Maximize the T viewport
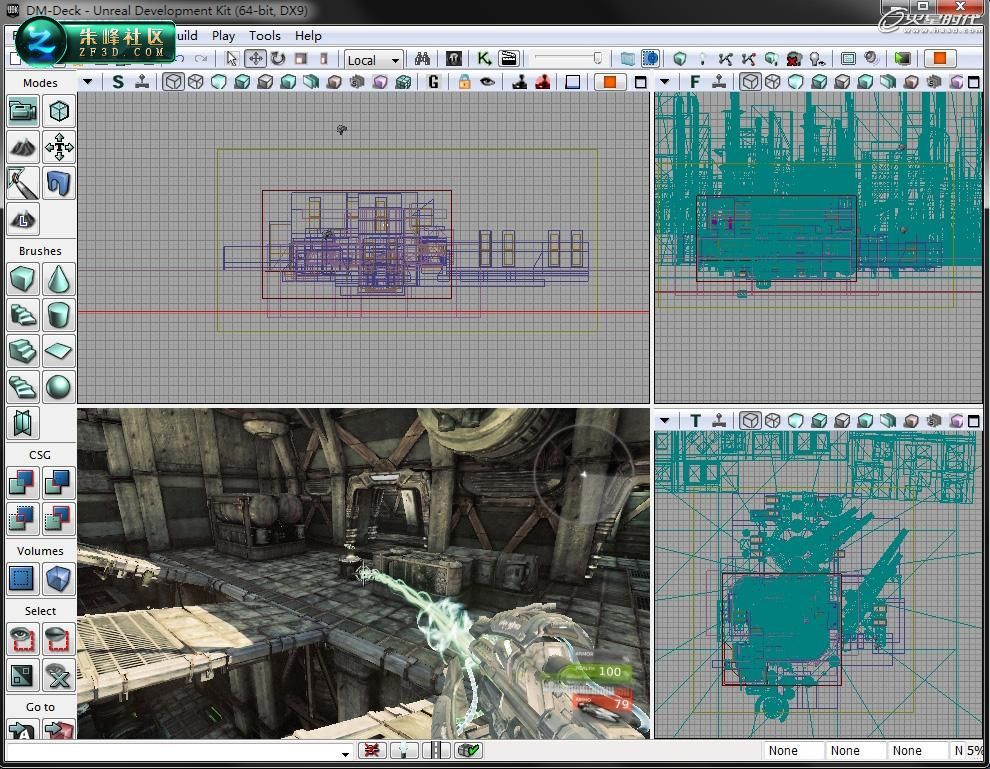Screen dimensions: 990x769 tap(974, 421)
